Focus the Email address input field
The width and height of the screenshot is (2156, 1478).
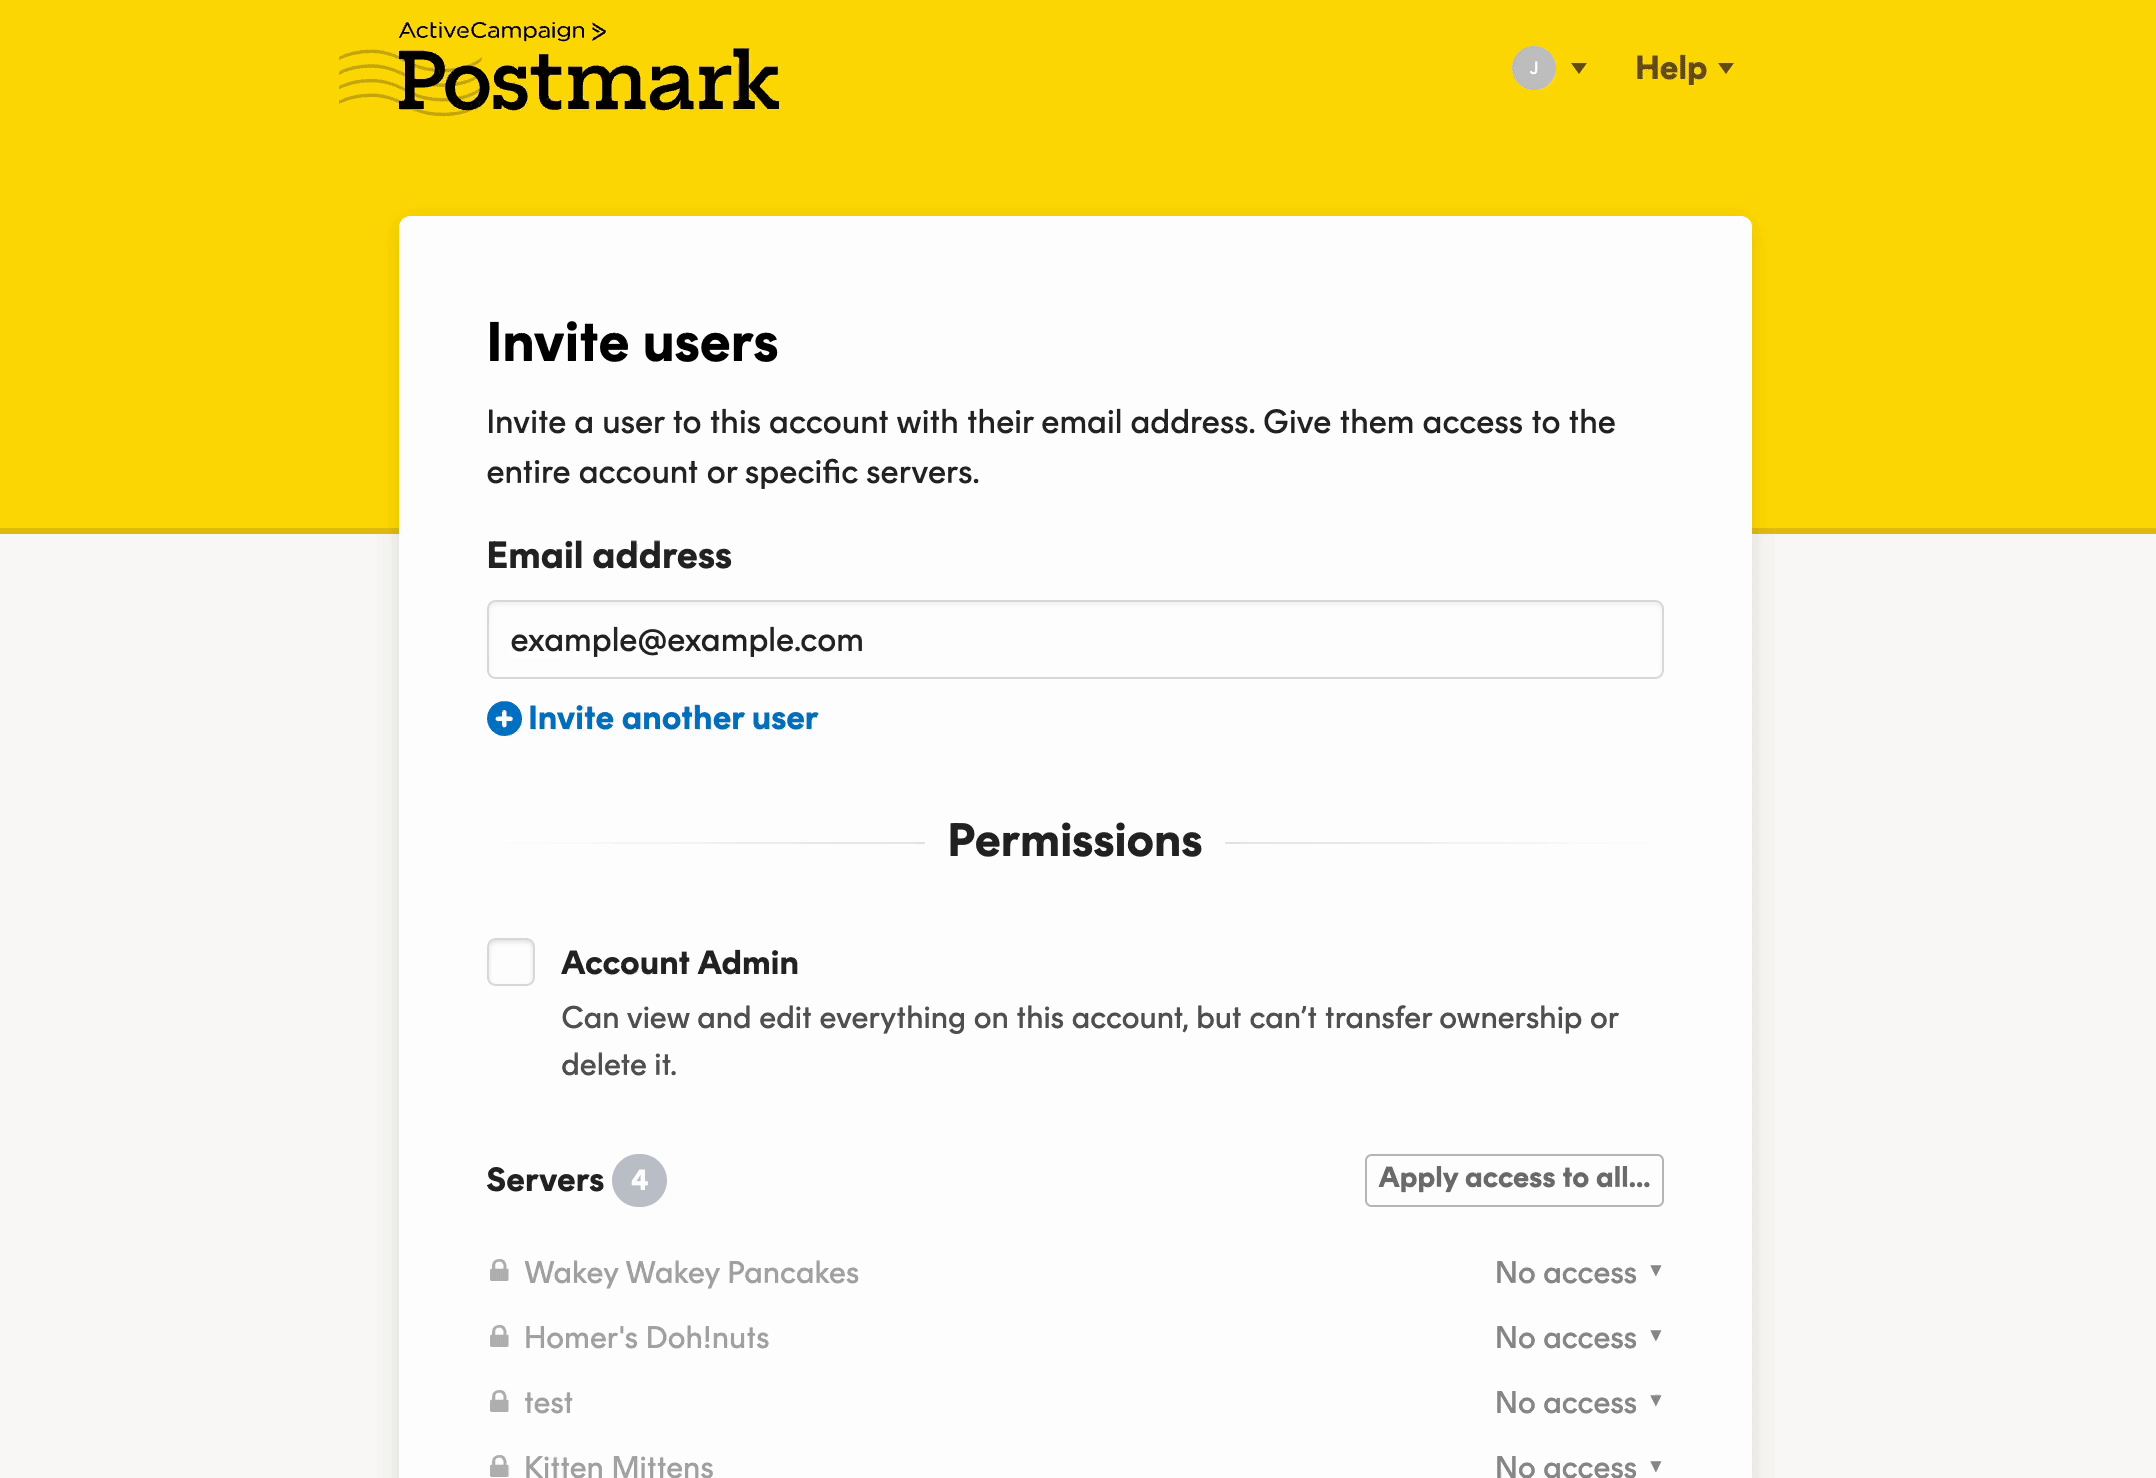click(x=1075, y=640)
